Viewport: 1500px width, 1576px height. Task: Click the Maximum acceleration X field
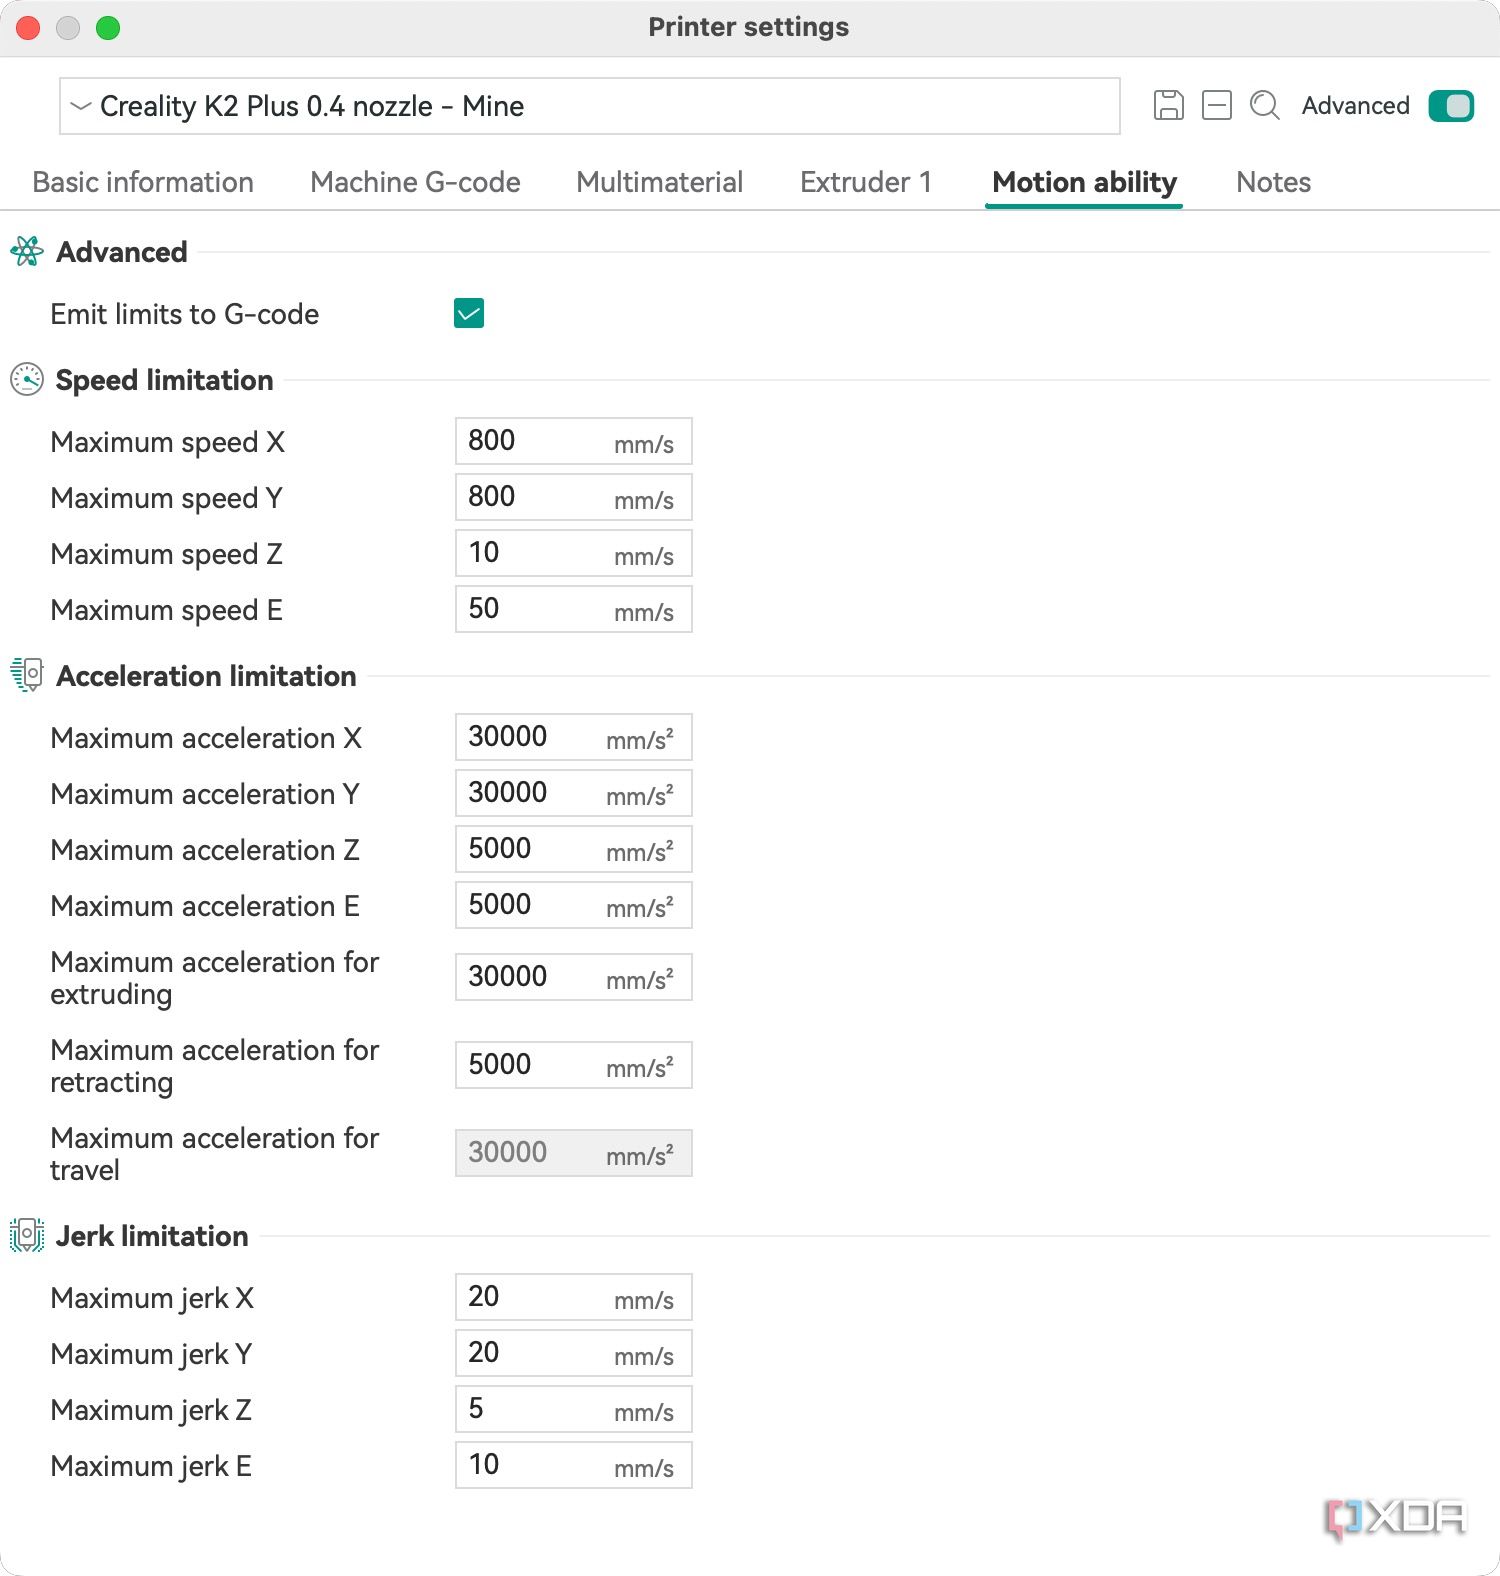[573, 737]
